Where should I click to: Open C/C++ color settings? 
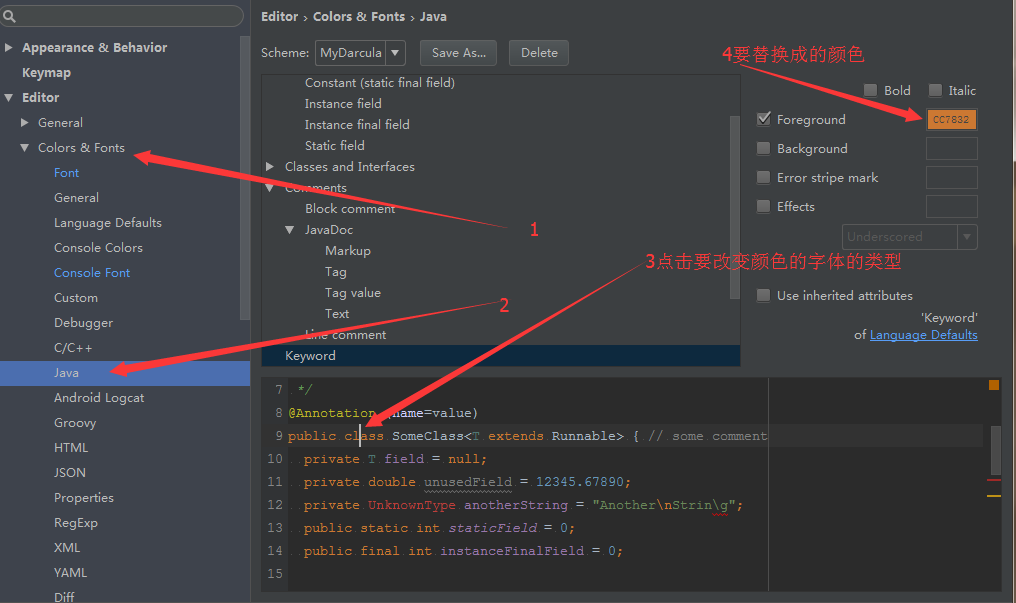click(73, 348)
